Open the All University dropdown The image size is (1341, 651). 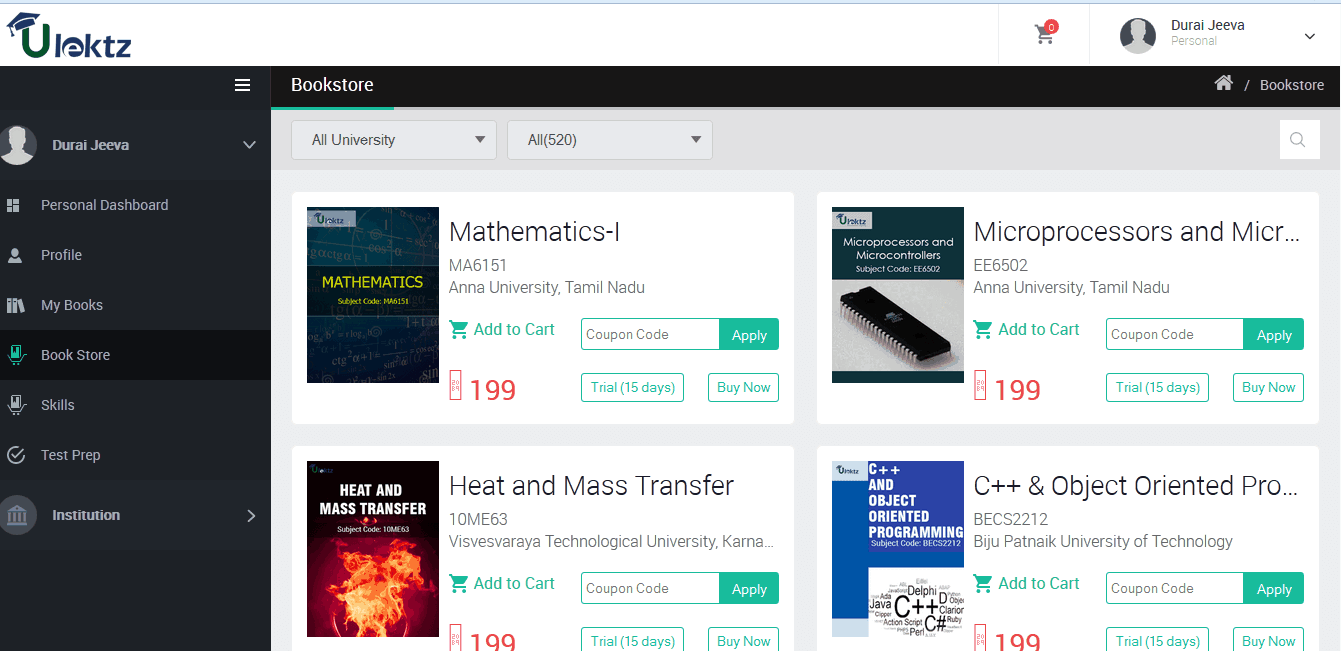click(393, 140)
